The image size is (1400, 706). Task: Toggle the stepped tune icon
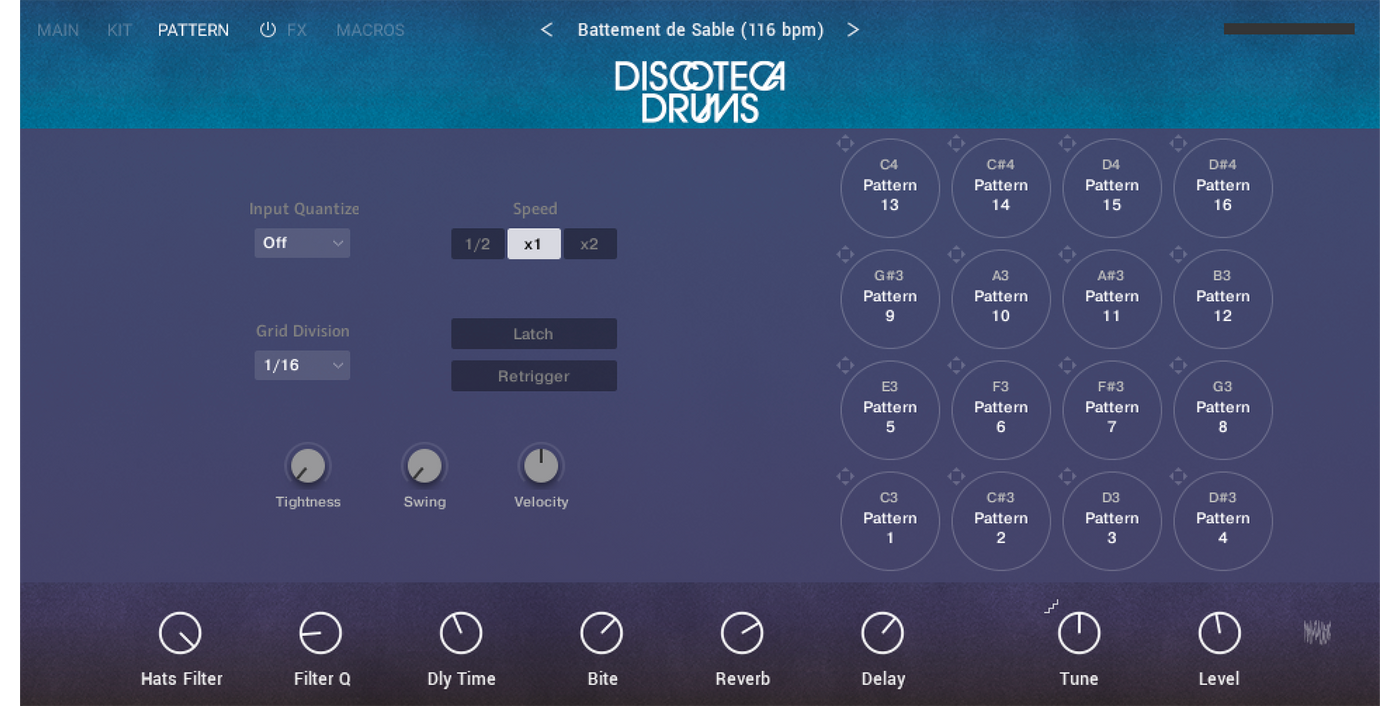tap(1052, 606)
